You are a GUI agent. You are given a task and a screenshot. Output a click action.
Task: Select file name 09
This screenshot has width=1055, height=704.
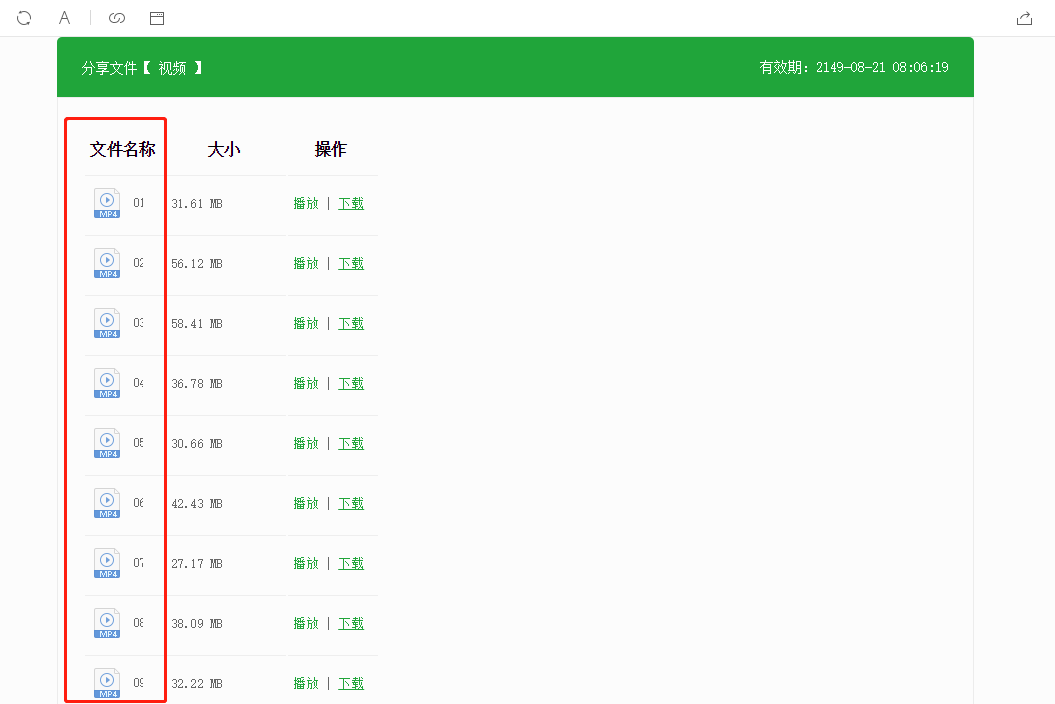pyautogui.click(x=139, y=682)
